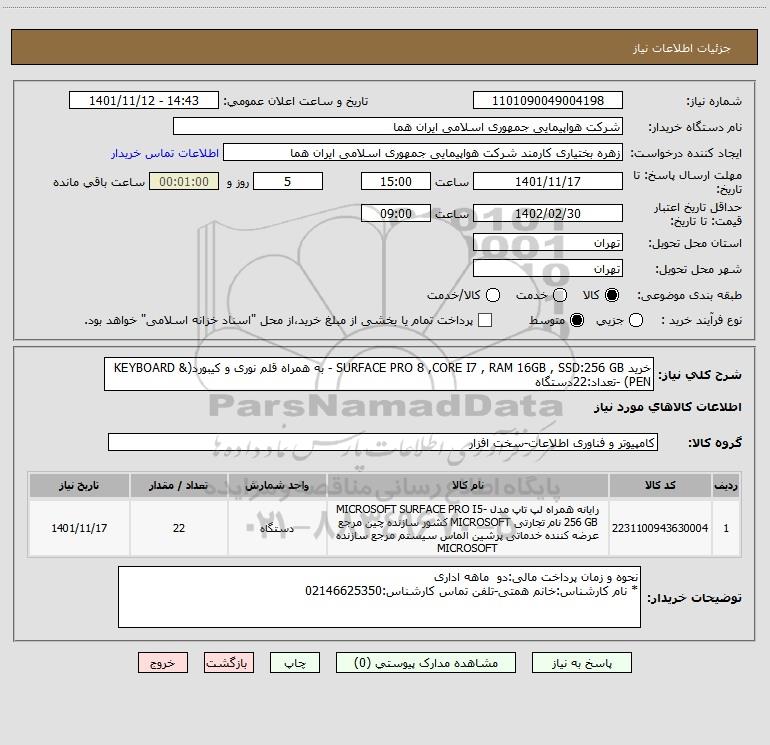Choose the جزیی purchase type radio
Image resolution: width=770 pixels, height=745 pixels.
(636, 321)
